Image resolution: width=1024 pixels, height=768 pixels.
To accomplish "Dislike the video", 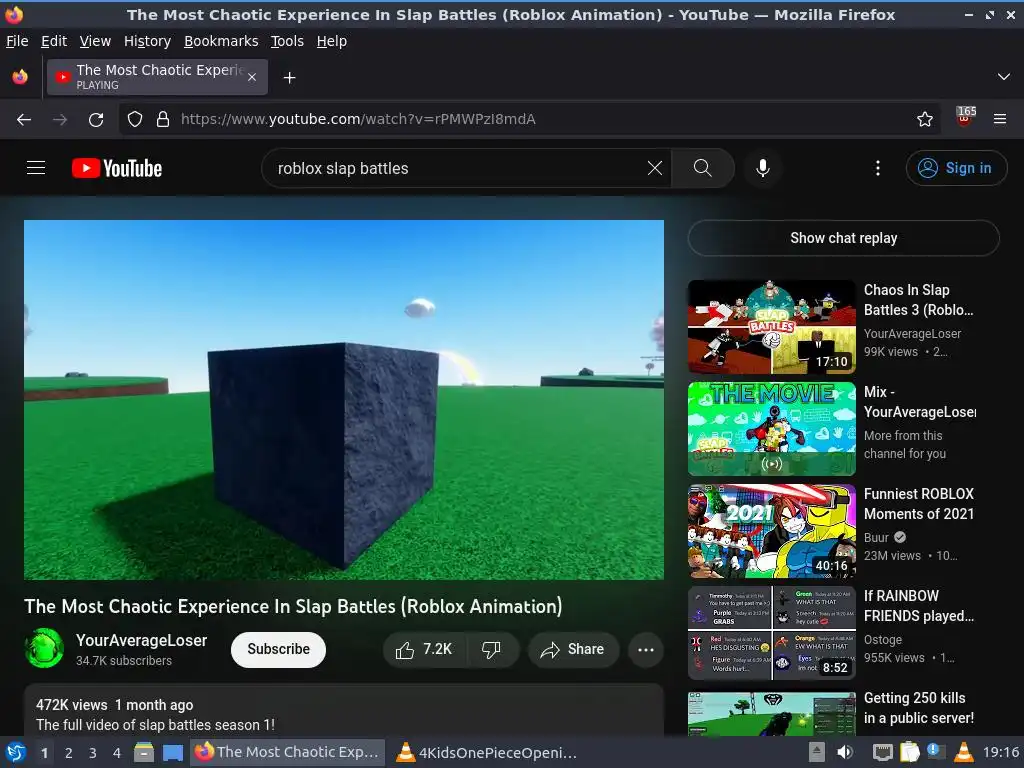I will tap(492, 649).
